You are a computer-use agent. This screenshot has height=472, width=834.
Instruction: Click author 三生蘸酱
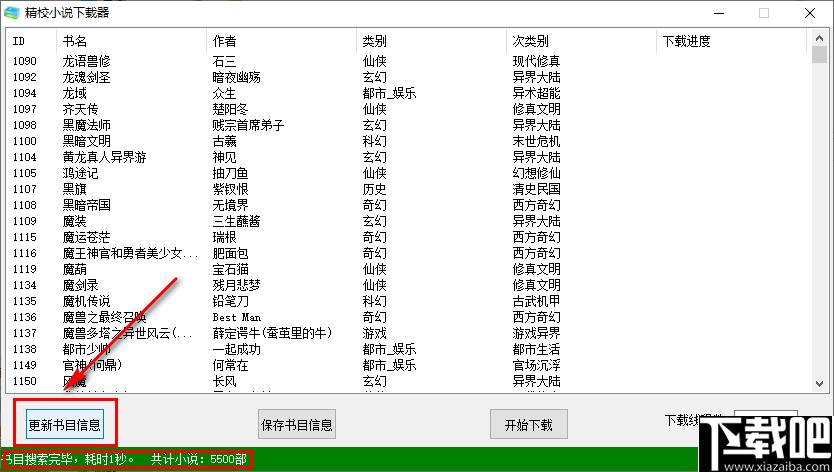coord(236,221)
